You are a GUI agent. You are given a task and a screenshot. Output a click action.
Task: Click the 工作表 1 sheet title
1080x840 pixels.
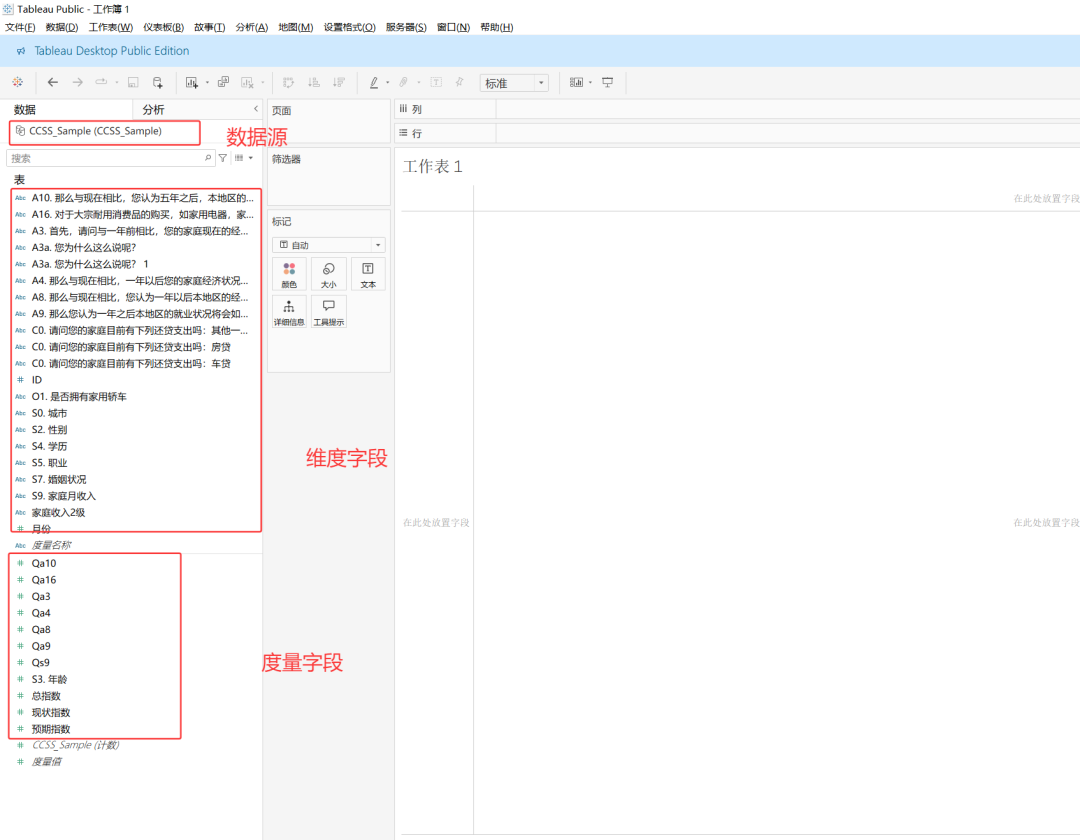coord(433,167)
